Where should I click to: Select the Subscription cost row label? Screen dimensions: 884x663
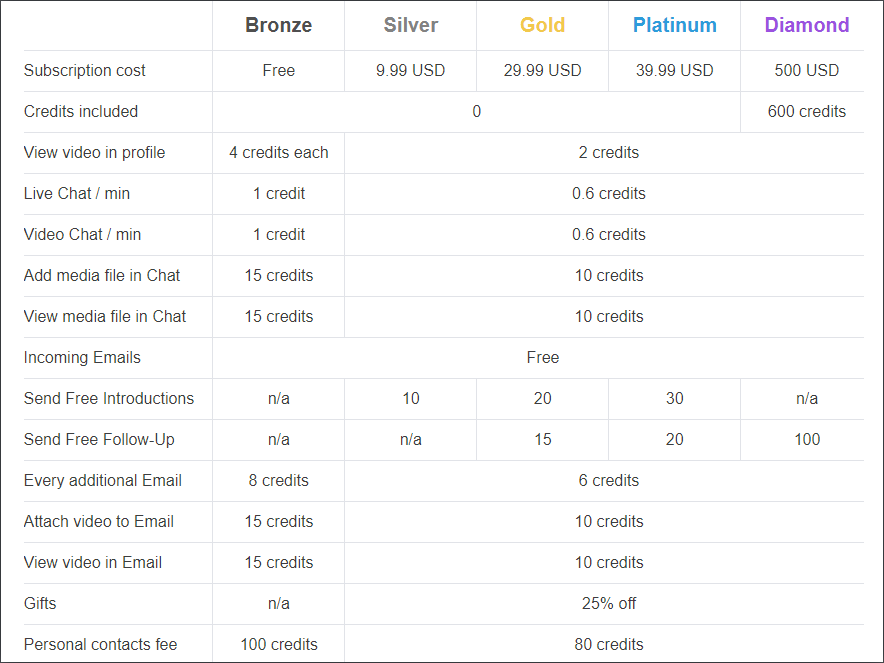click(x=85, y=70)
